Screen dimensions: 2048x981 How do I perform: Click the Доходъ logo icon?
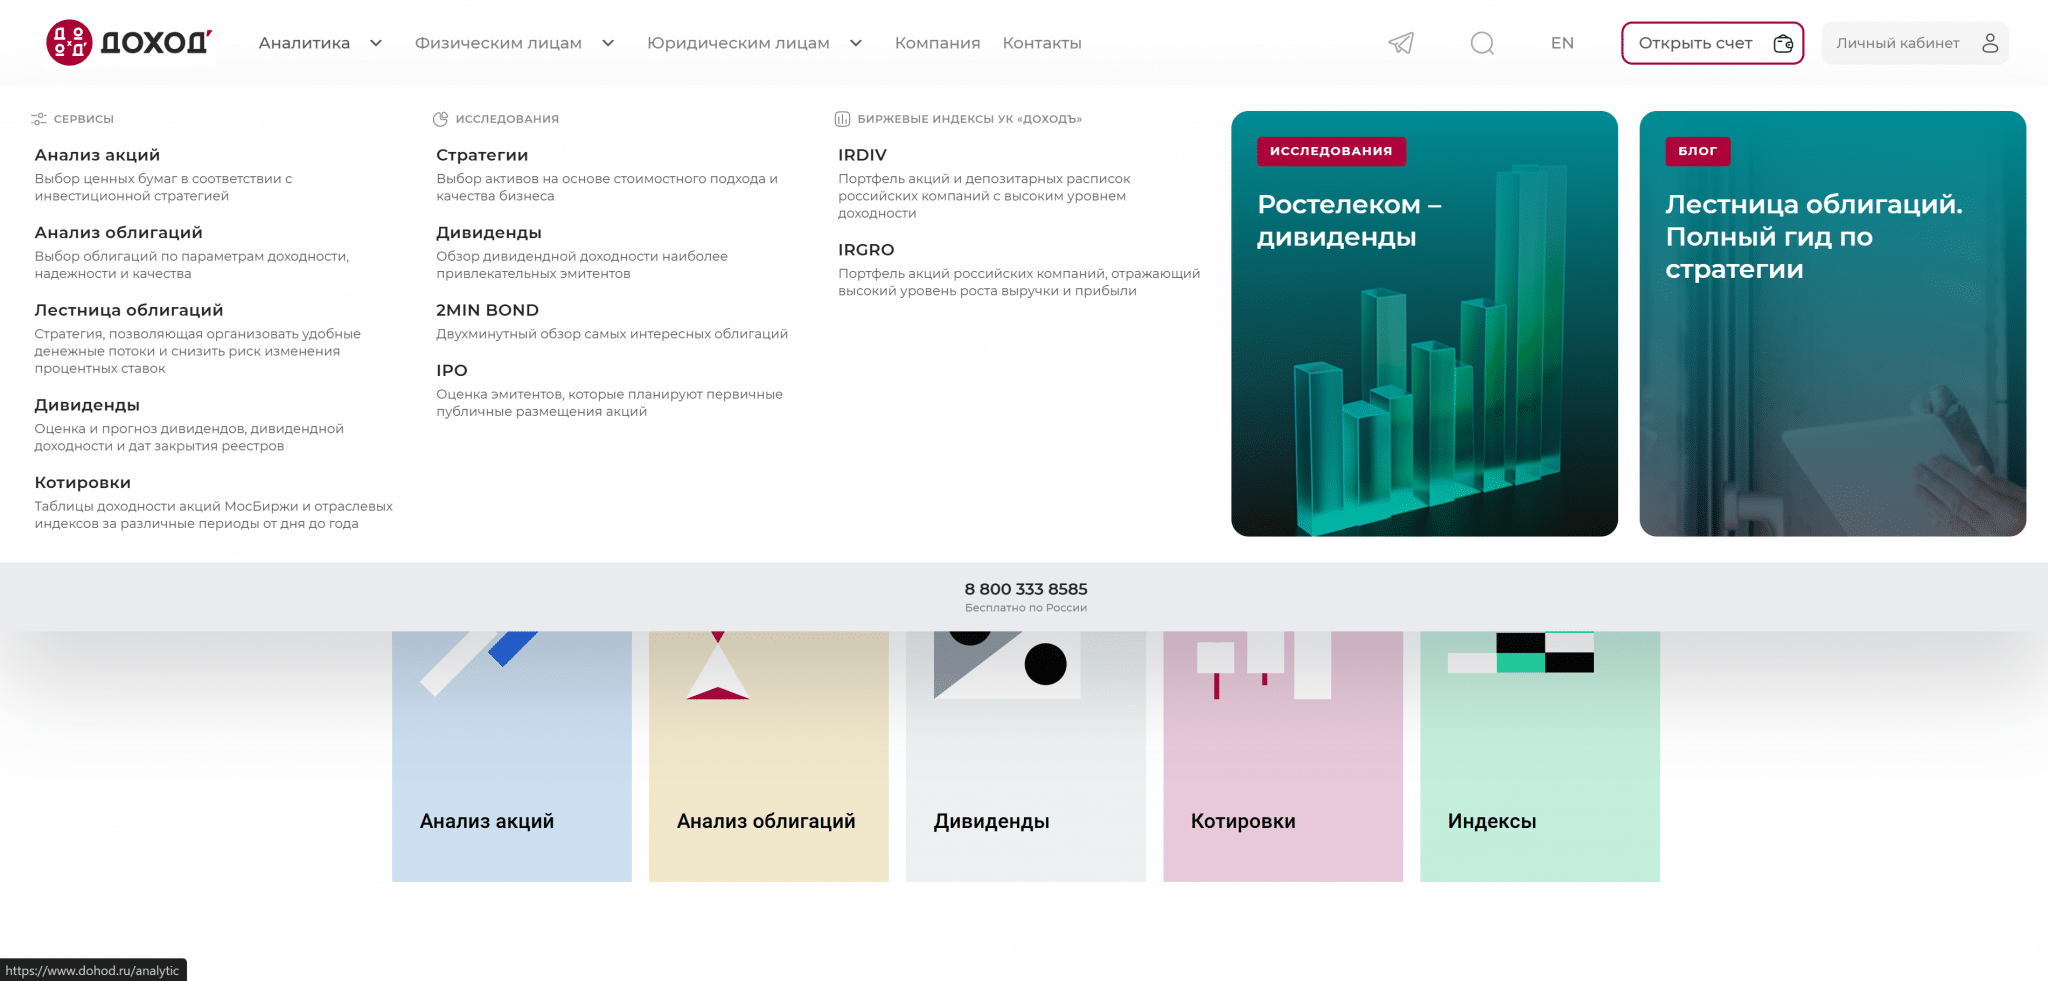[69, 43]
